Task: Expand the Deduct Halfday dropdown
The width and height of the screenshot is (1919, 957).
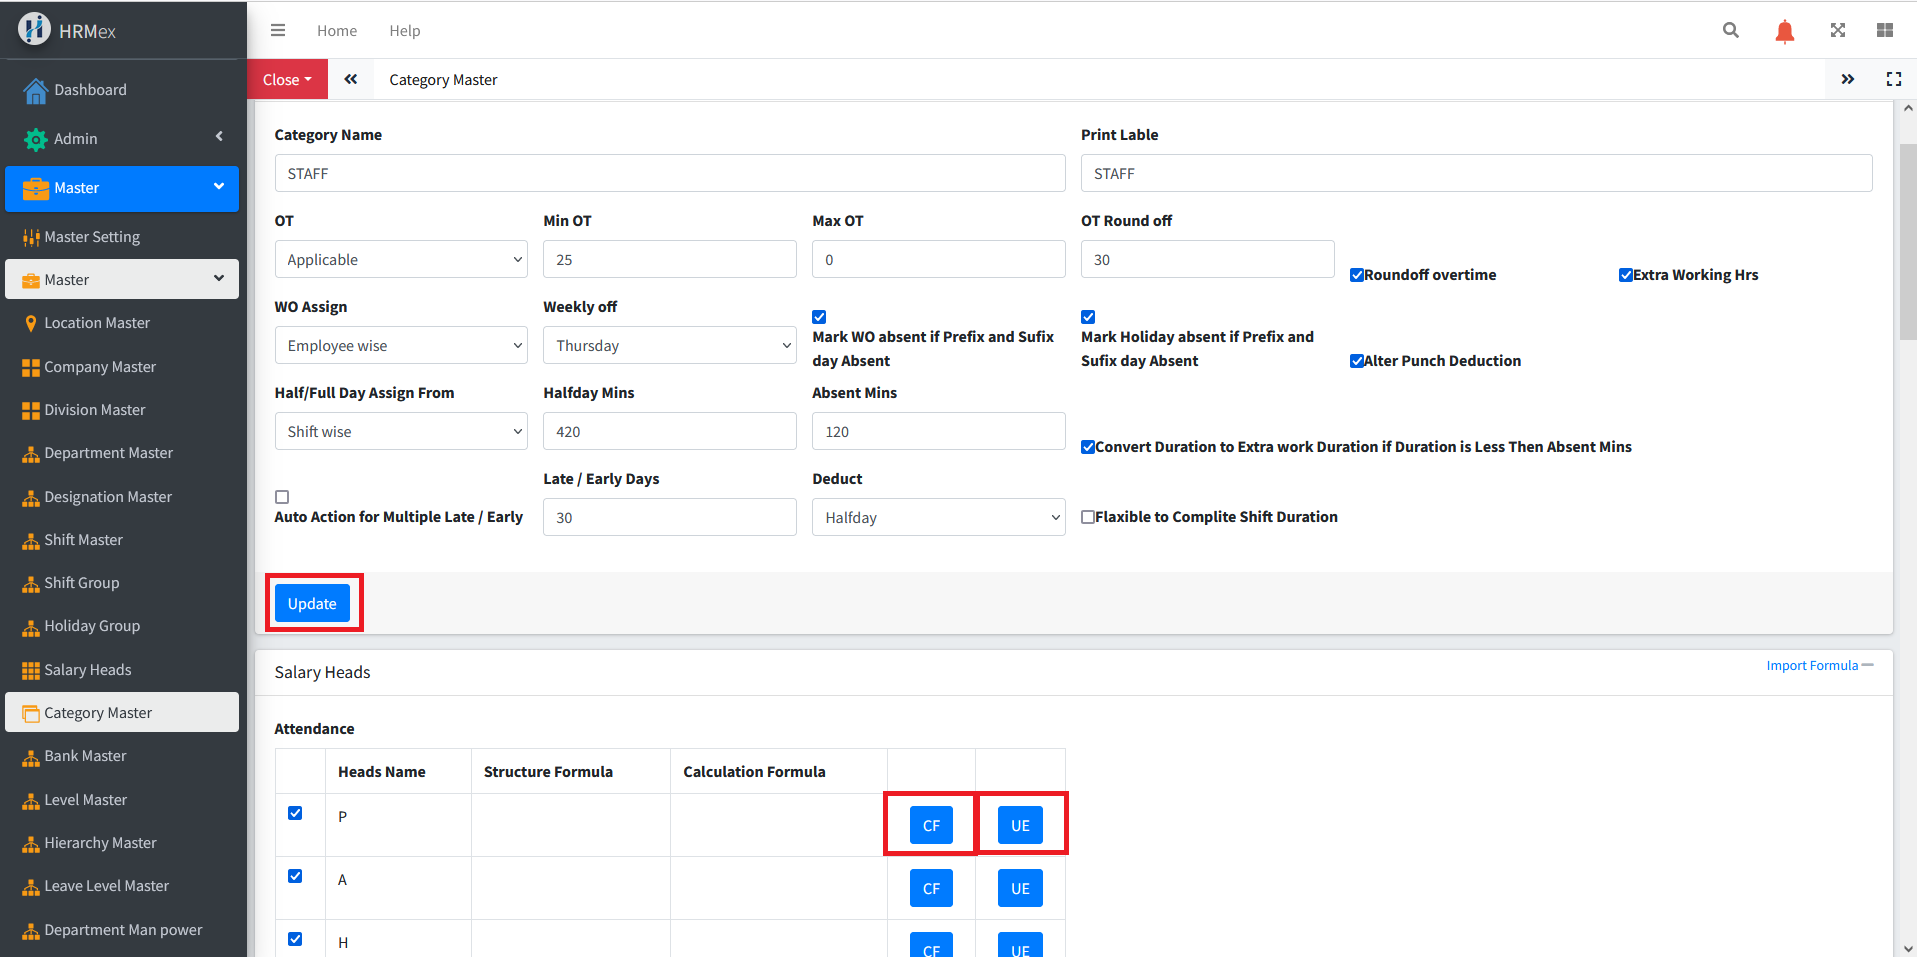Action: click(x=938, y=518)
